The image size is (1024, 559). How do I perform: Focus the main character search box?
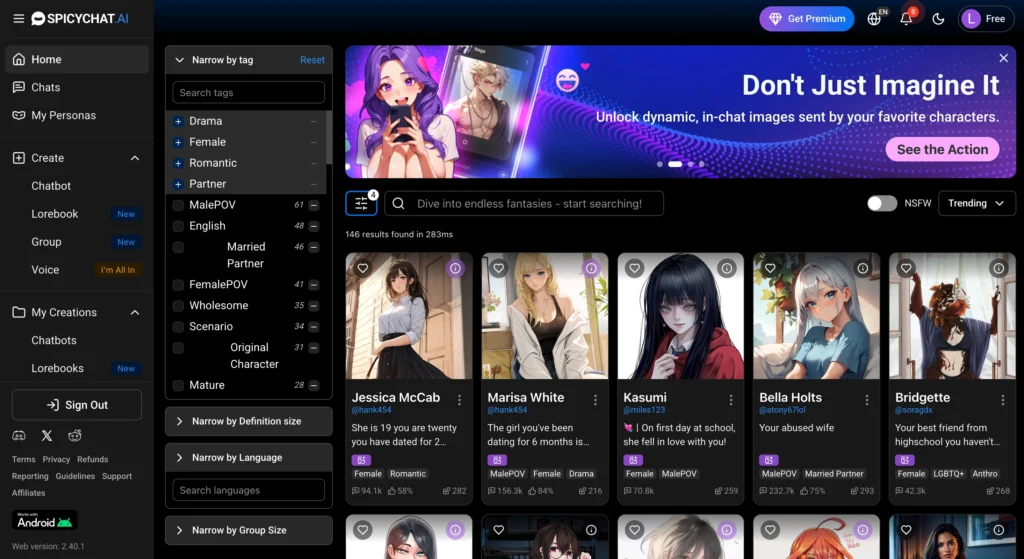coord(524,204)
